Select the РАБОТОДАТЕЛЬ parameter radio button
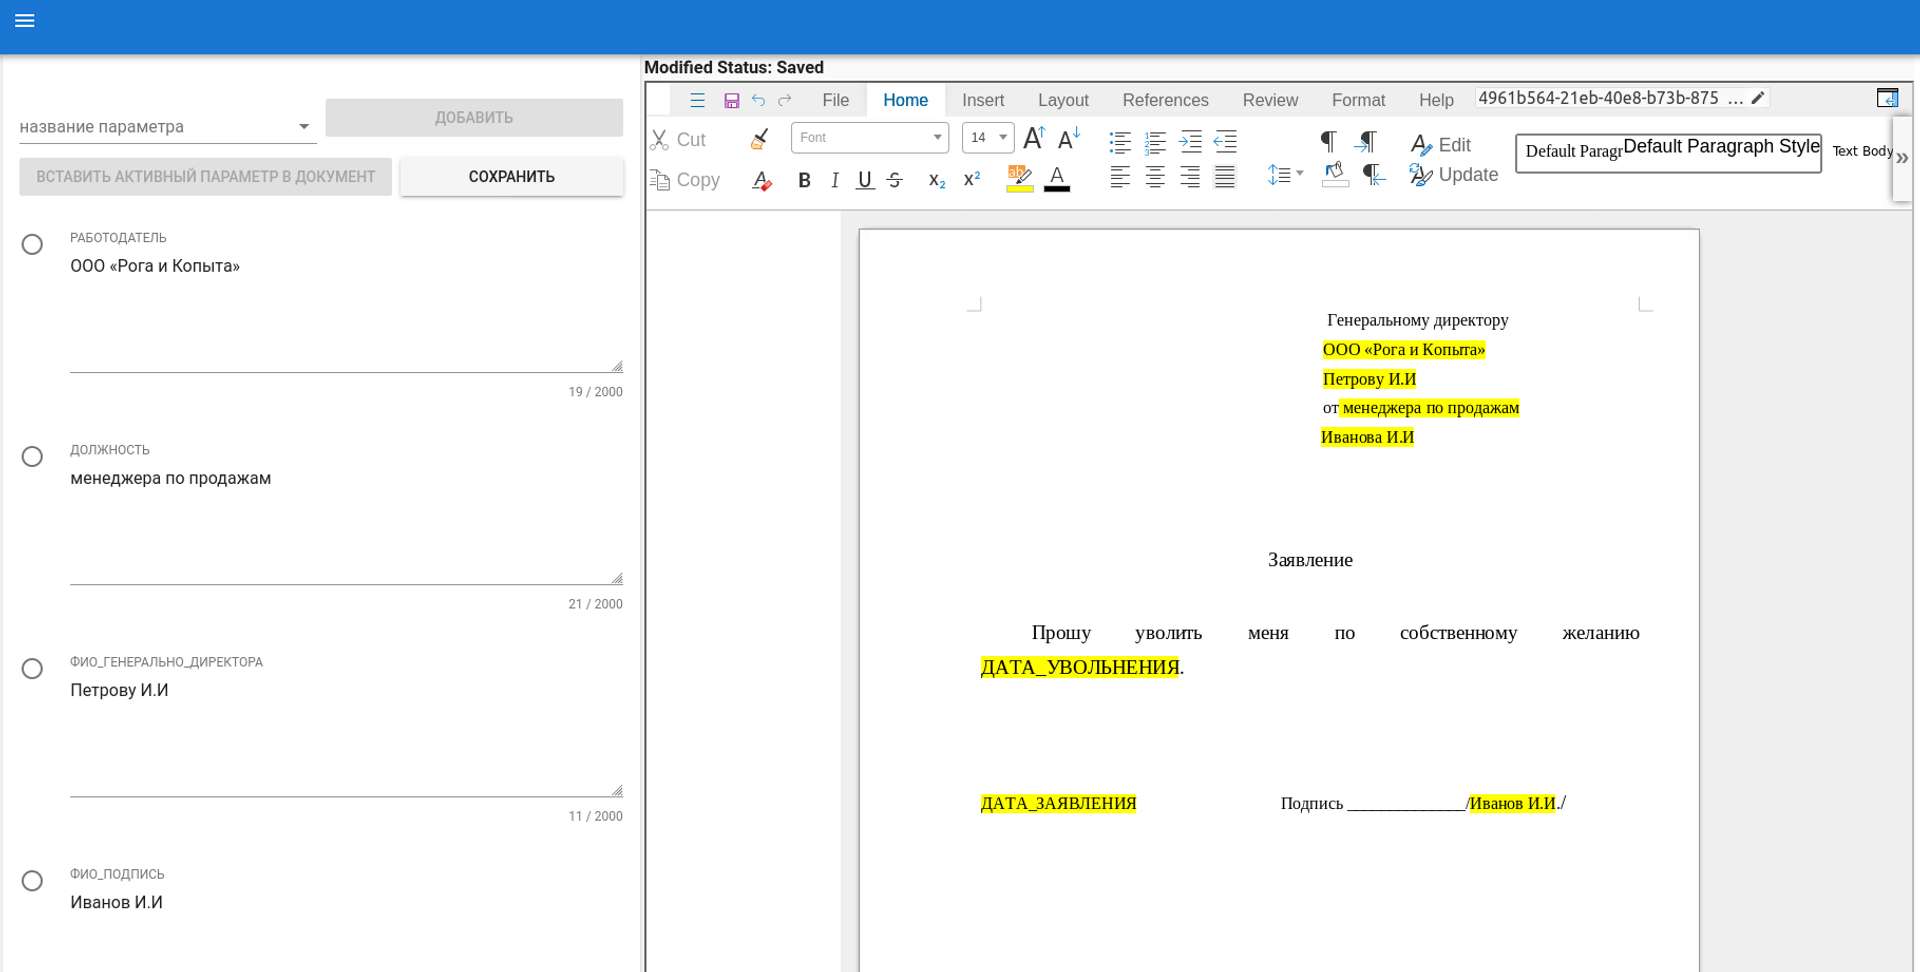This screenshot has width=1920, height=972. [x=32, y=245]
